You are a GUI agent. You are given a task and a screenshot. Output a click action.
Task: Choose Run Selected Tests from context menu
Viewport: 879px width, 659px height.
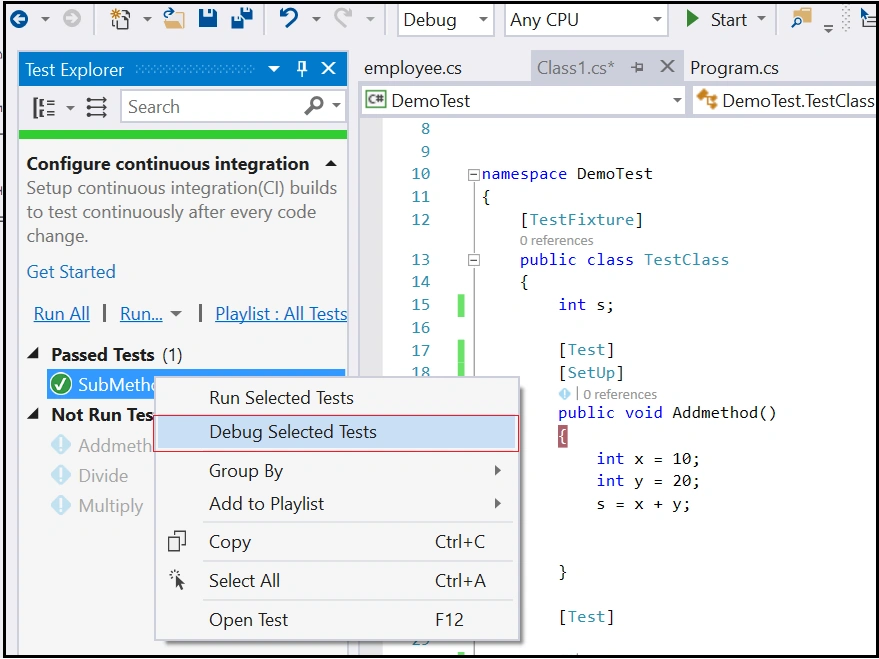pos(336,398)
